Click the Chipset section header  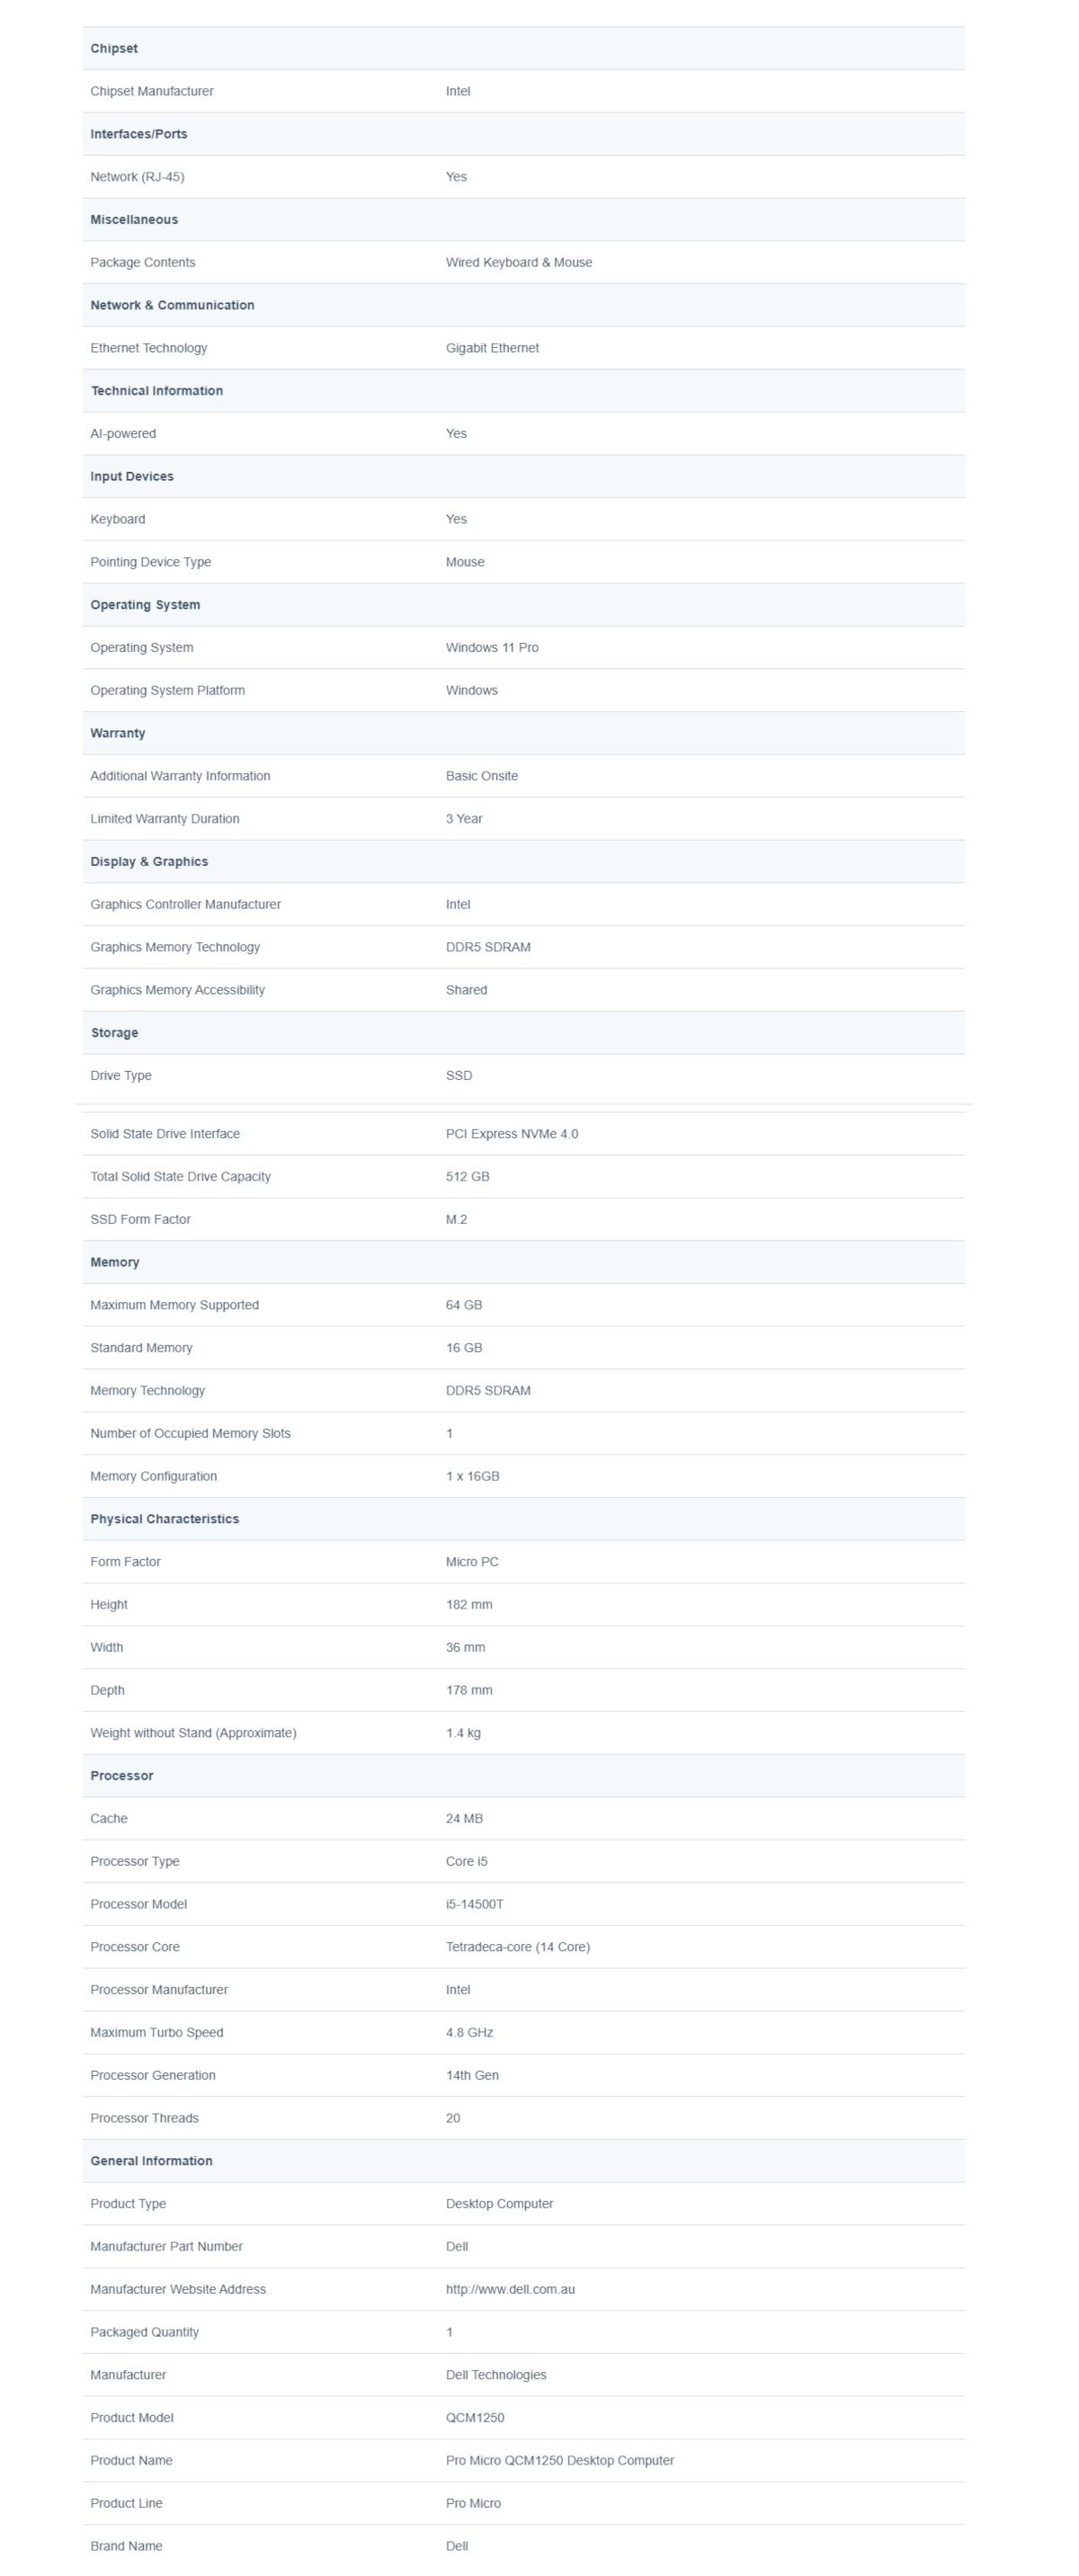pyautogui.click(x=114, y=48)
